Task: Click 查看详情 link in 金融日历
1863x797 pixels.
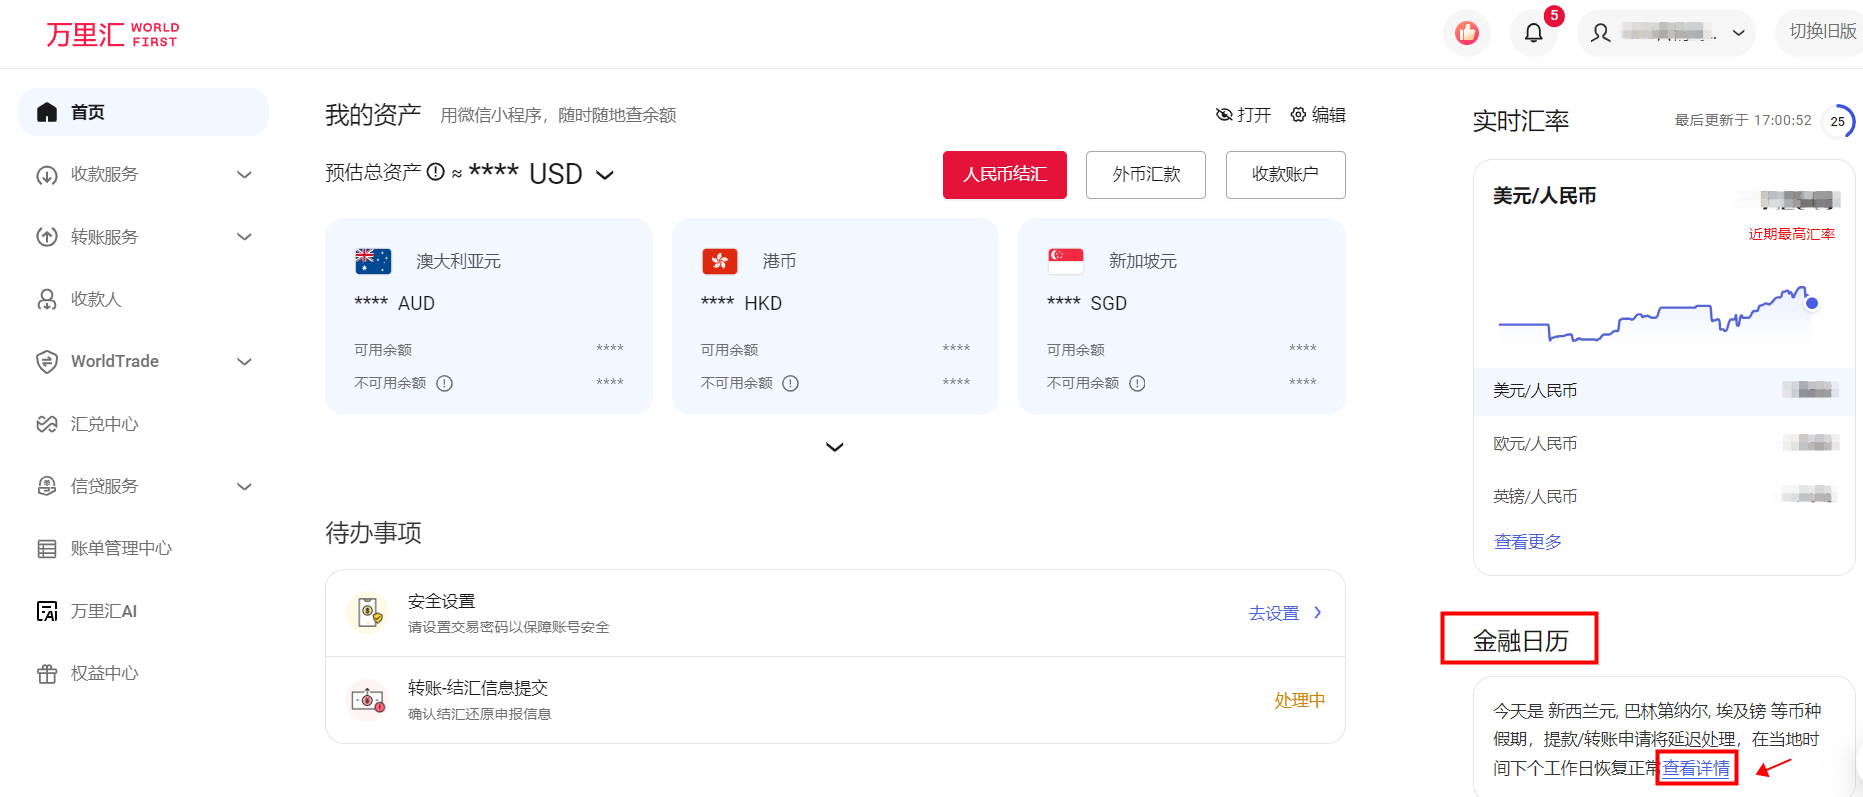Action: (1696, 768)
